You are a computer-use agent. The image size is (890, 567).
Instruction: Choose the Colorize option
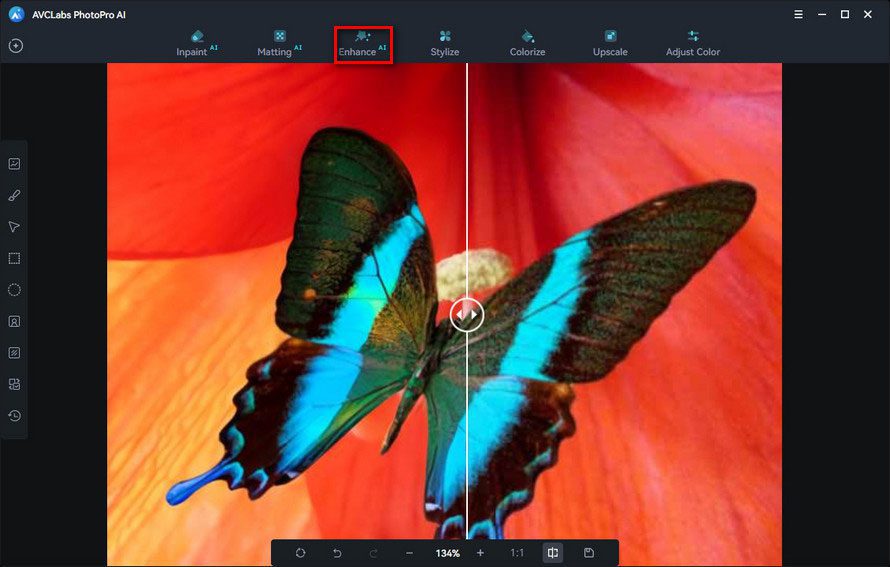pos(527,44)
